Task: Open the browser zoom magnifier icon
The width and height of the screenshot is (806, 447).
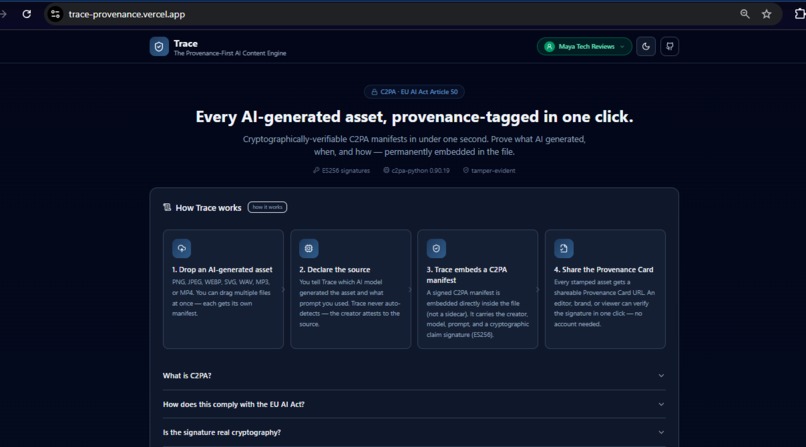Action: click(744, 14)
